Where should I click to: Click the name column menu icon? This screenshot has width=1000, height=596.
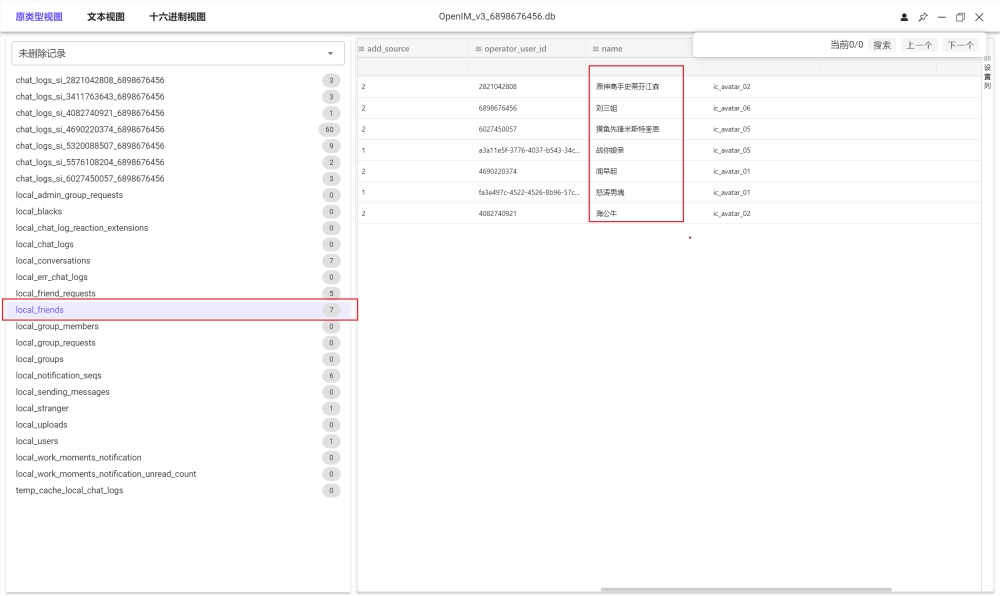pyautogui.click(x=596, y=49)
